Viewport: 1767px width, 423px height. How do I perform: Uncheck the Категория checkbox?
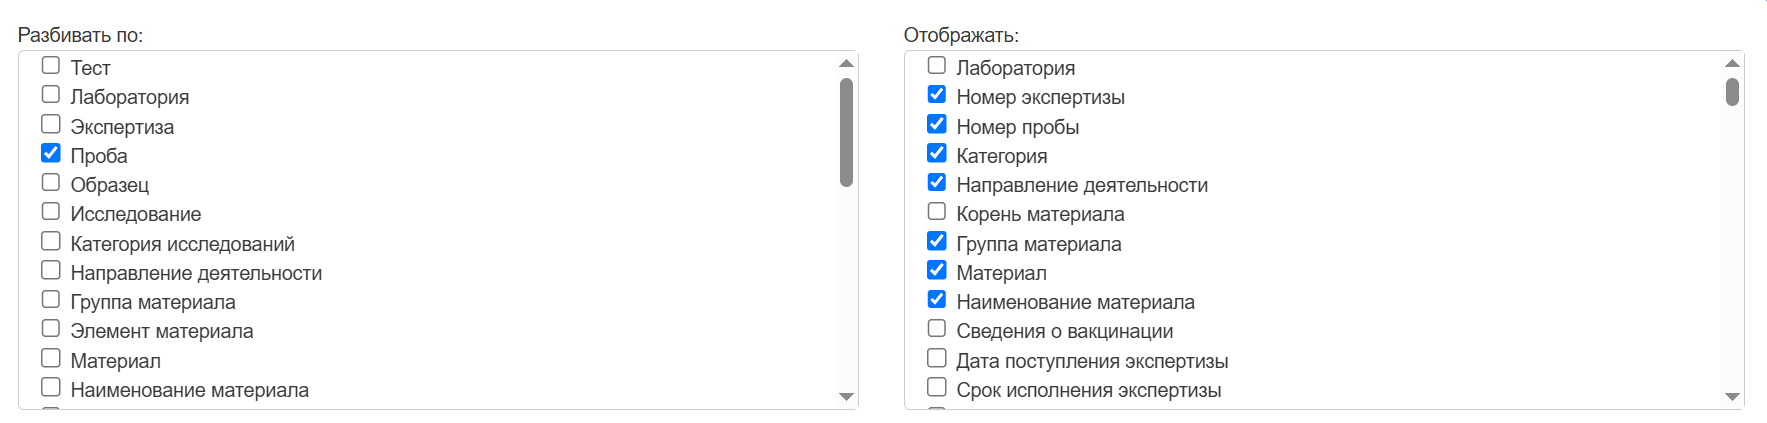[x=937, y=154]
